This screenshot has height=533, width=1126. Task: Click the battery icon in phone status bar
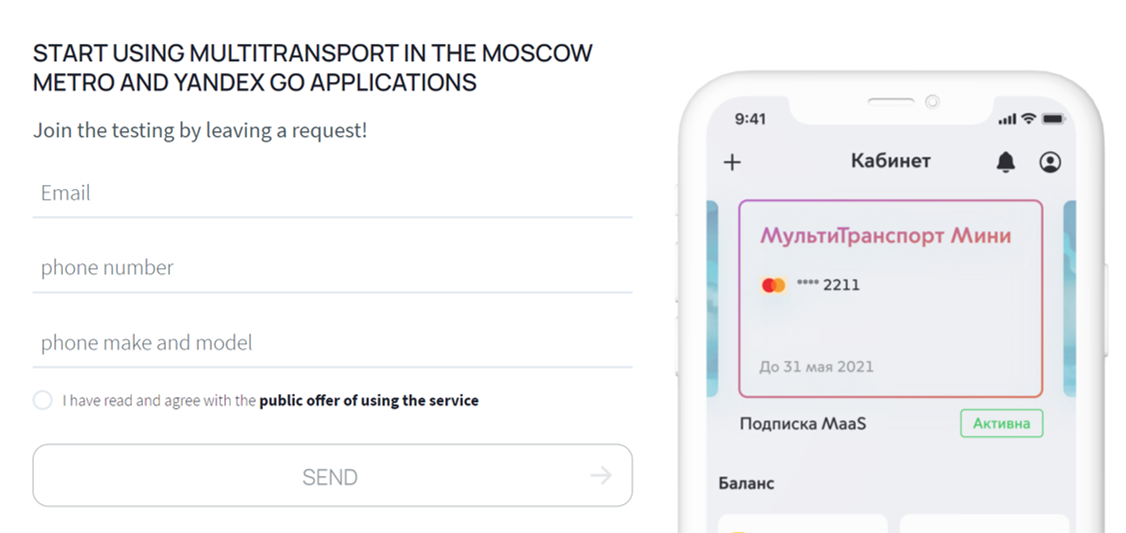(1054, 119)
